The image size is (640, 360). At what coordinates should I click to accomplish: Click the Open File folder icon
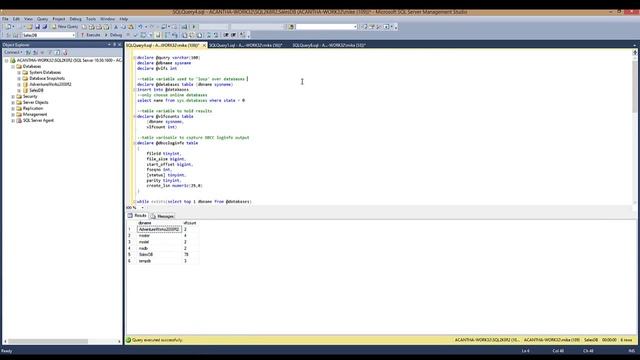29,27
